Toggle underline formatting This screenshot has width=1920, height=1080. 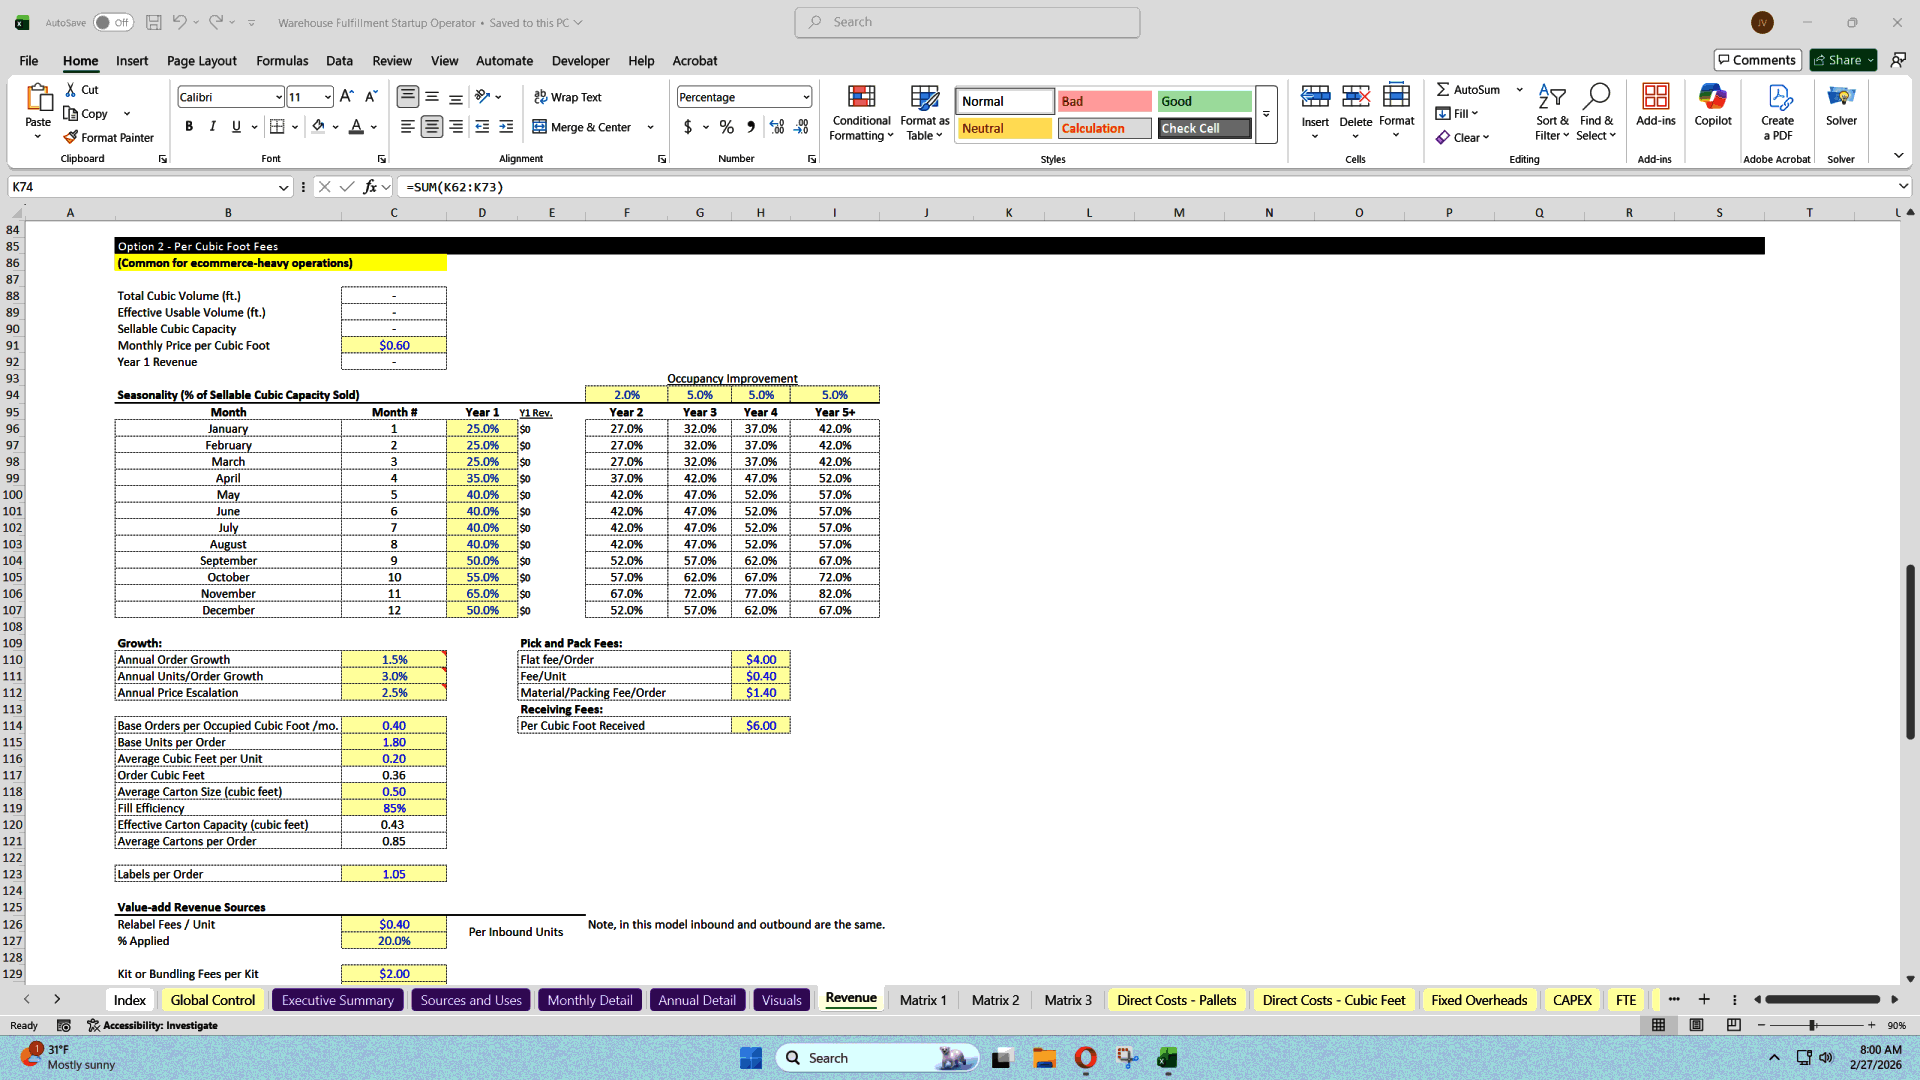[235, 126]
